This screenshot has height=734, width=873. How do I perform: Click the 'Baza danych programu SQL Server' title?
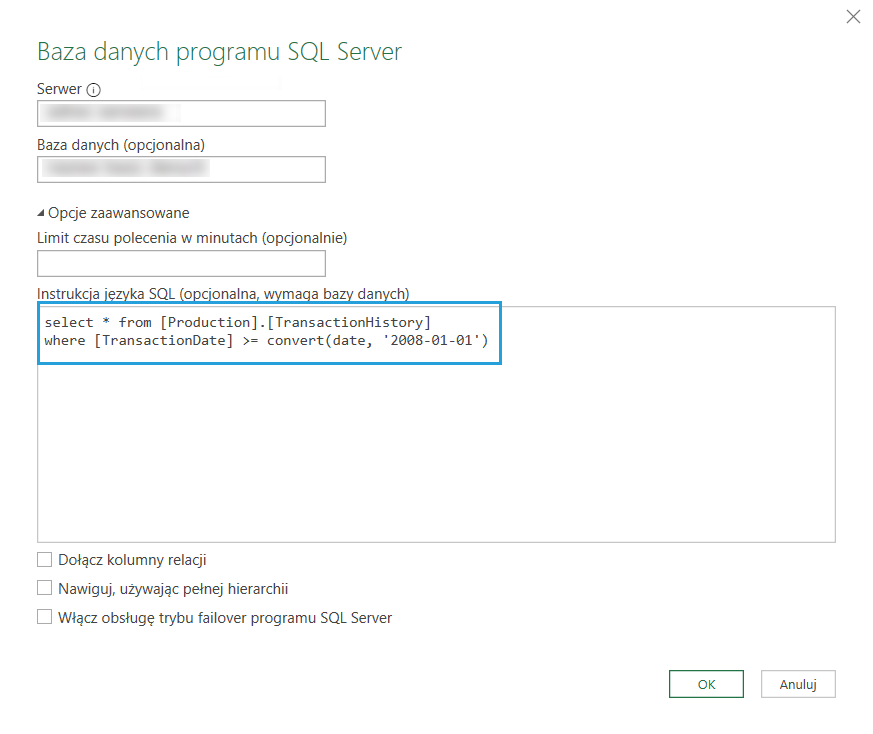[x=219, y=52]
